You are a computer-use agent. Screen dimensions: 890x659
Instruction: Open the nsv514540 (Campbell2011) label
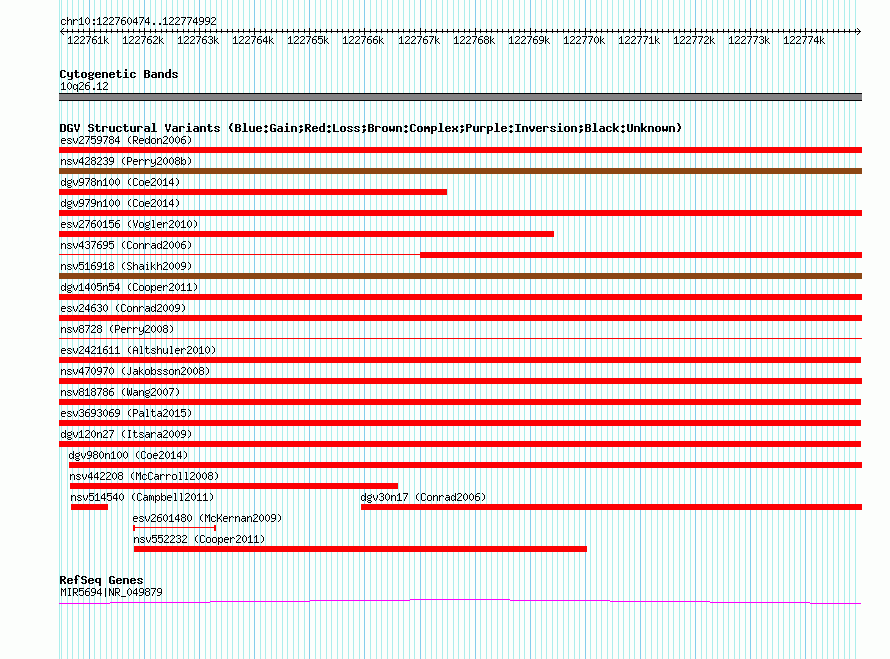(x=142, y=497)
